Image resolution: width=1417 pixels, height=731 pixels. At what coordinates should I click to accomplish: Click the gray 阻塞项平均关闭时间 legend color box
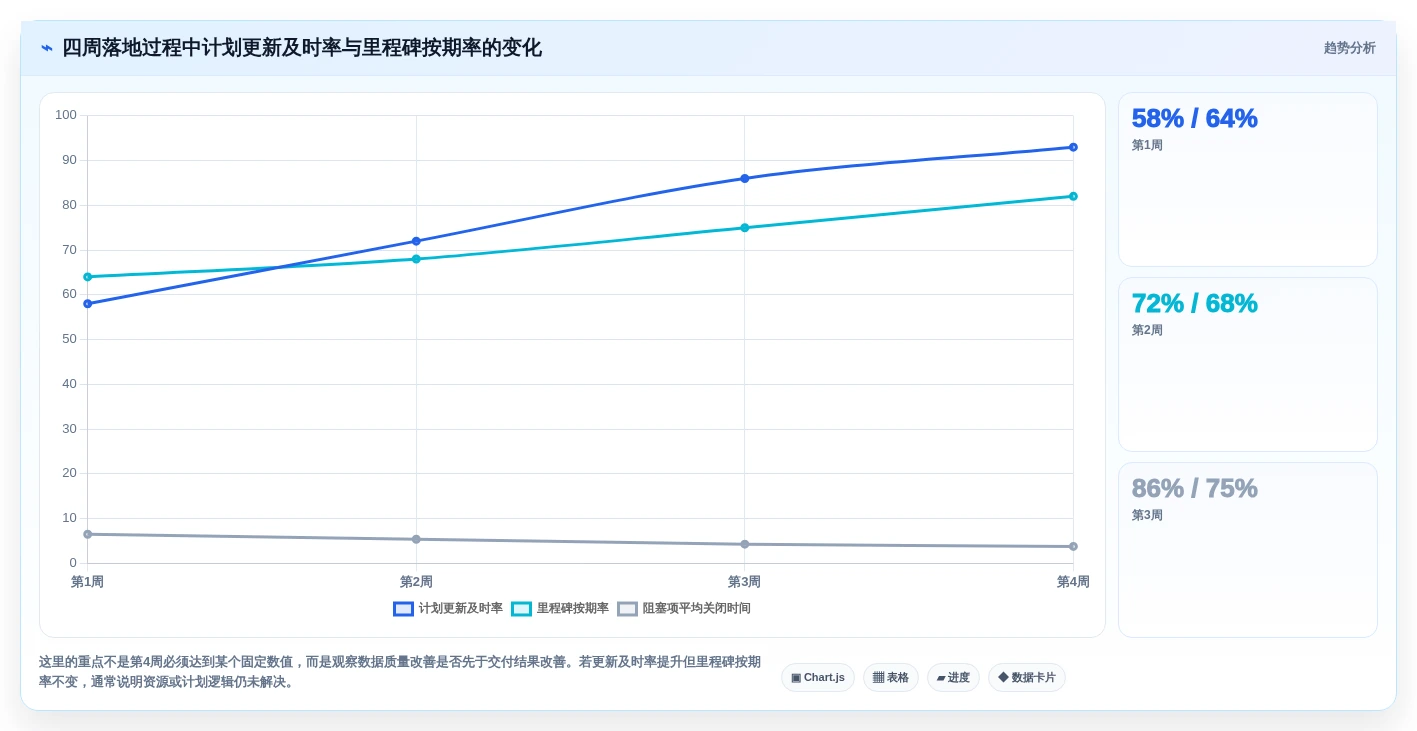tap(627, 609)
